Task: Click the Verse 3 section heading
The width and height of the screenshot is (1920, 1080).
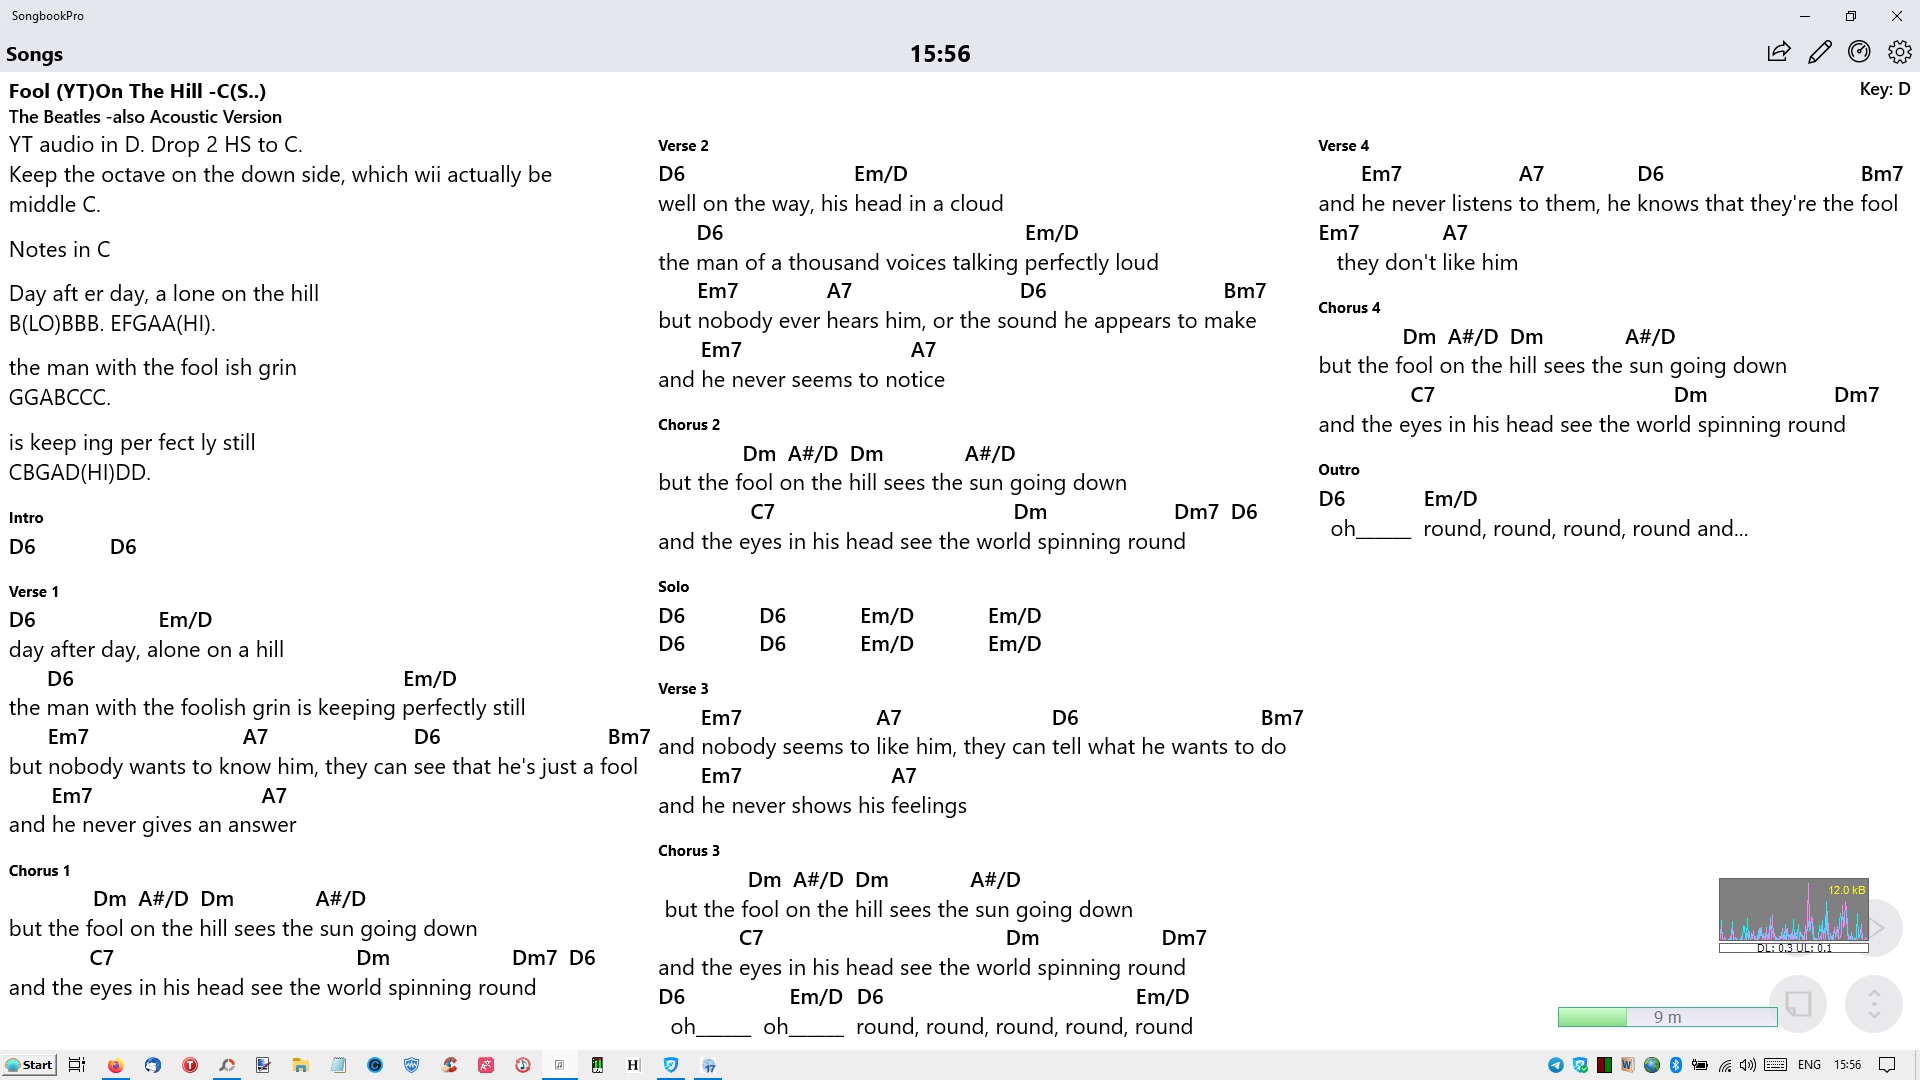Action: (683, 688)
